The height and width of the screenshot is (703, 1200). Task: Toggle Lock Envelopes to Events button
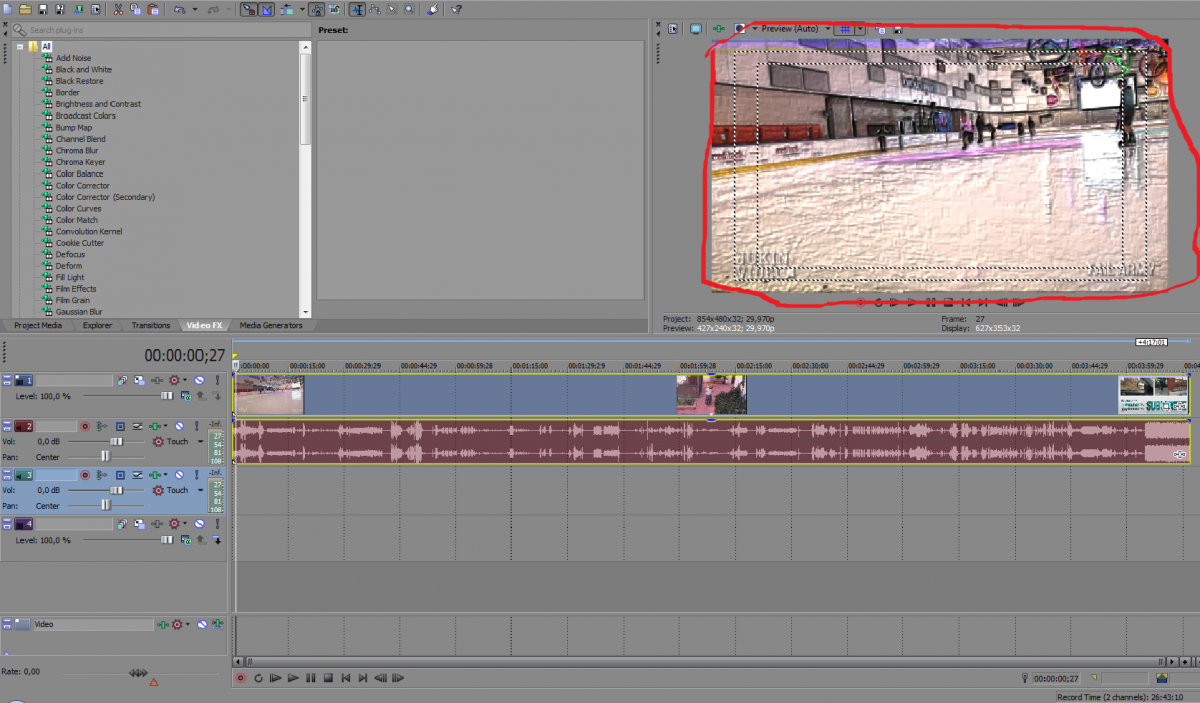[317, 9]
